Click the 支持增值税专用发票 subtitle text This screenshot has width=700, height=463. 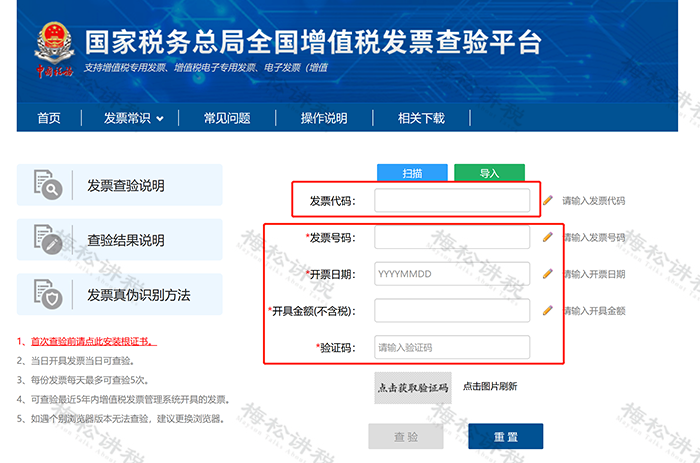tap(206, 67)
